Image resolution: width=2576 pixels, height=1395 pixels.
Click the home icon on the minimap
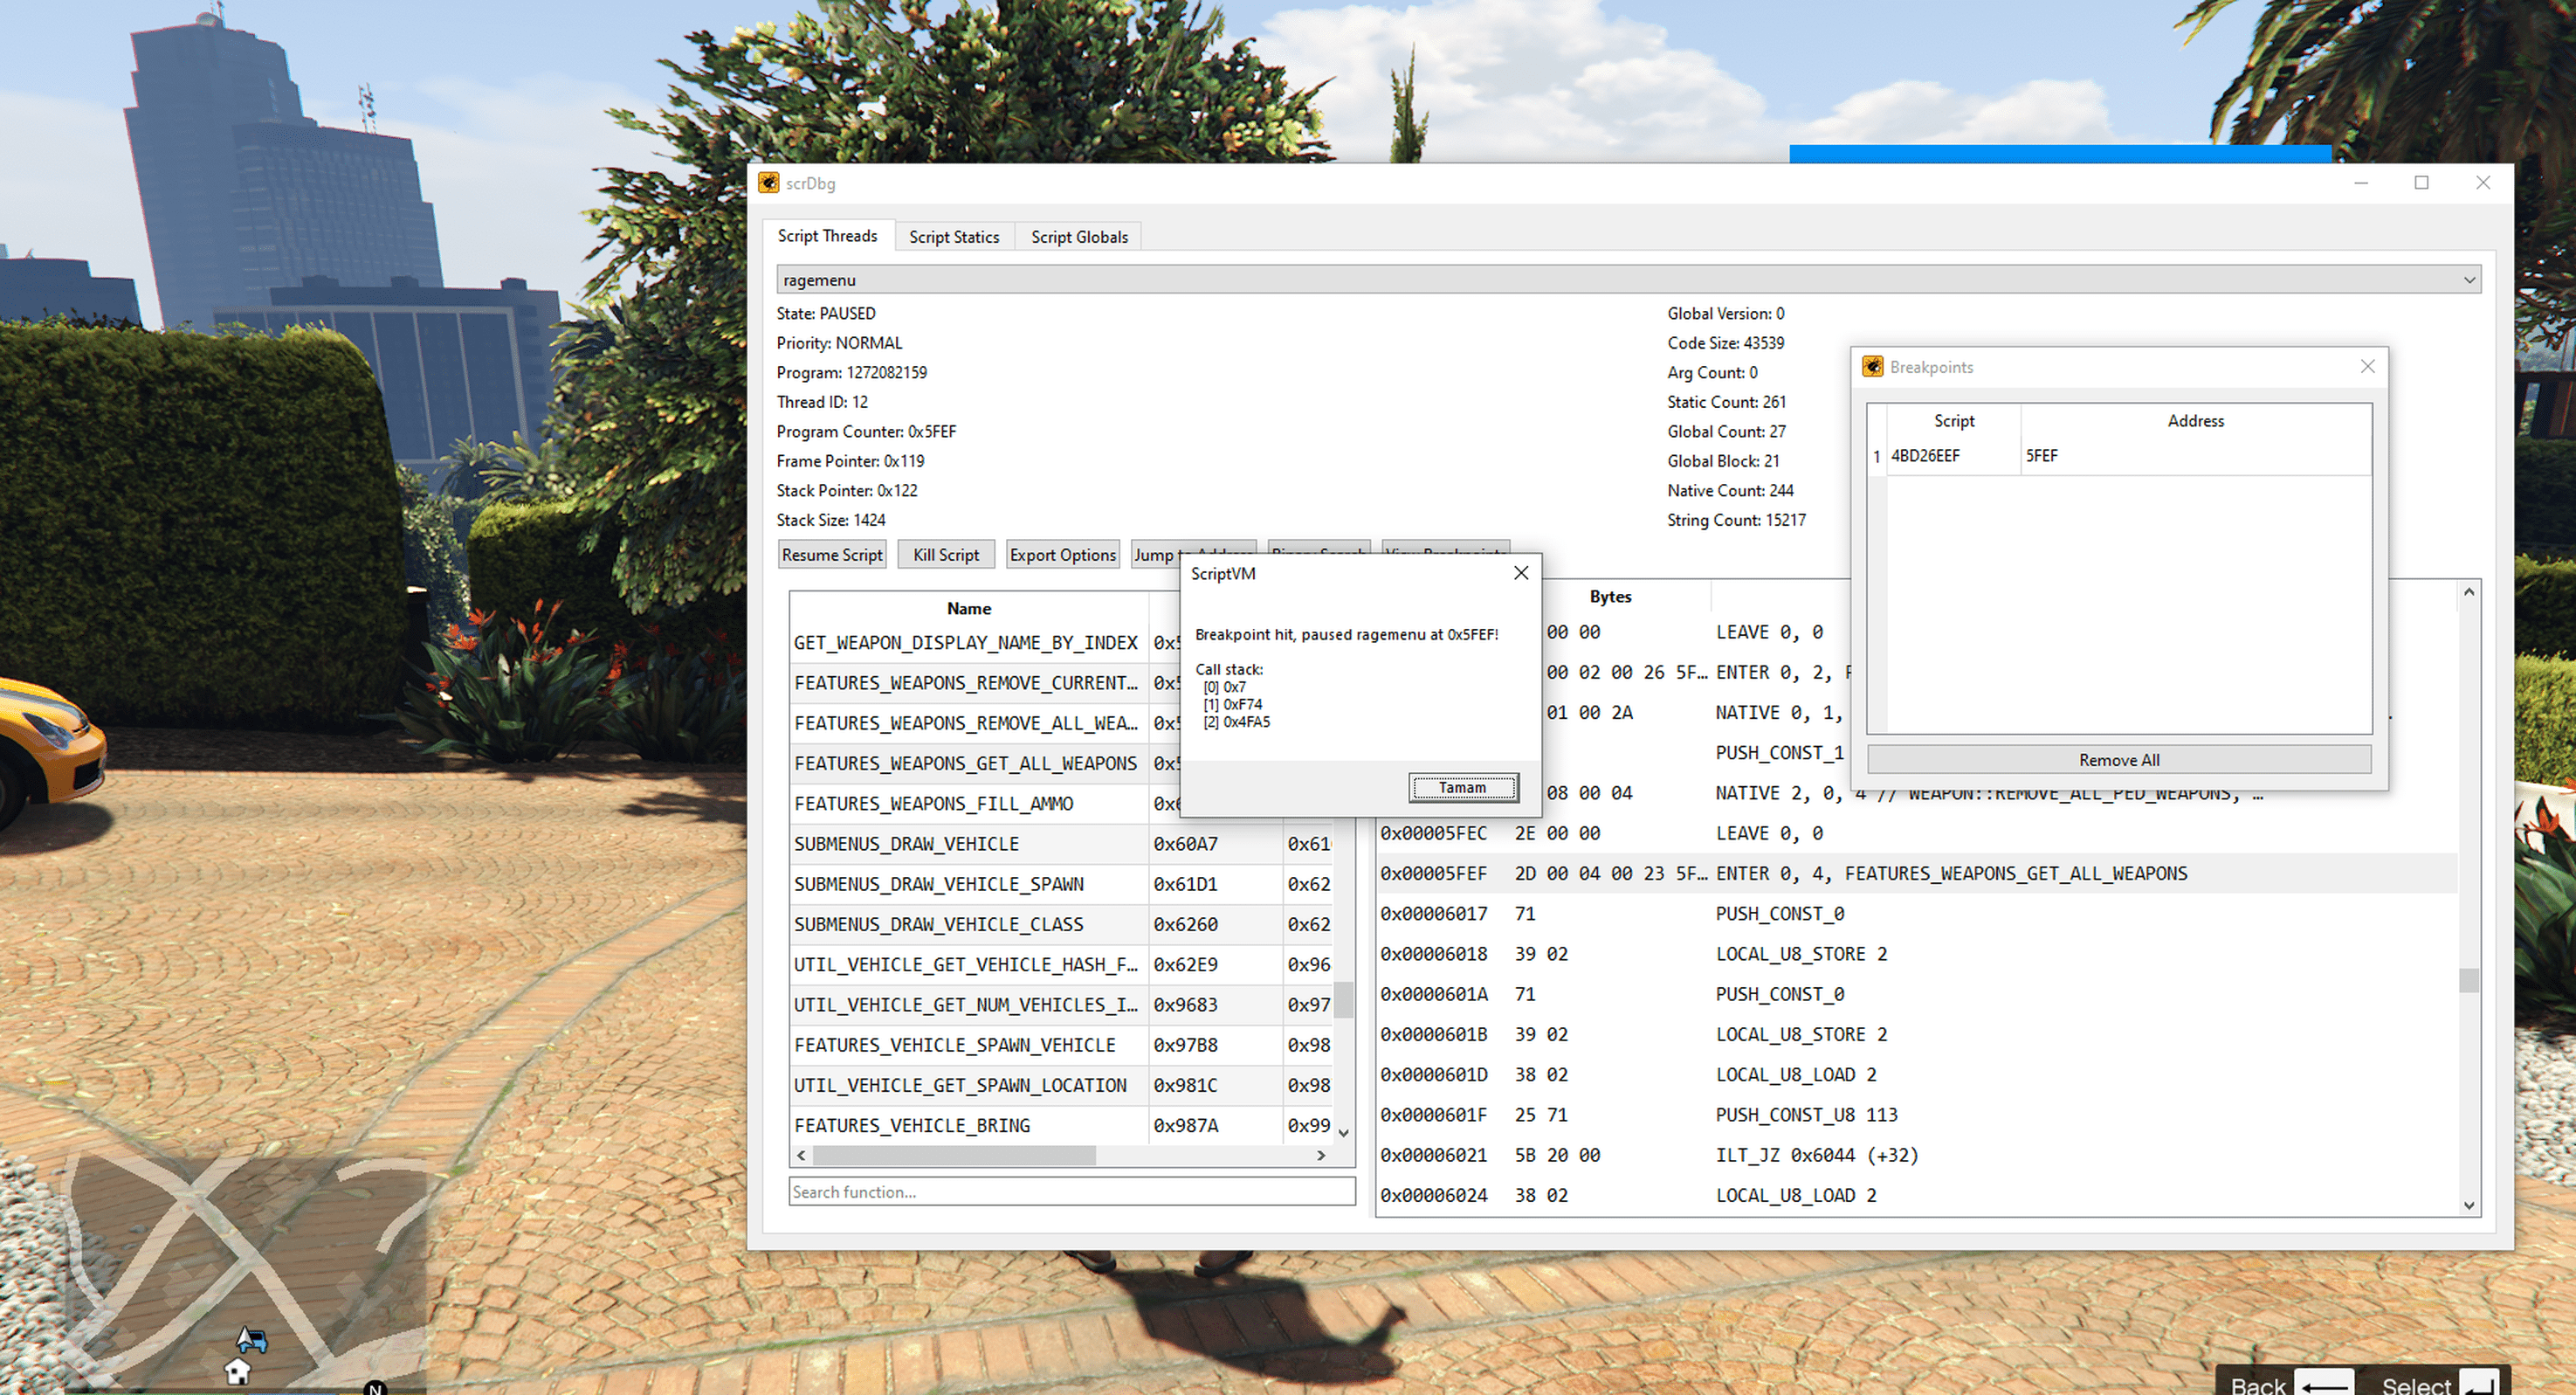pyautogui.click(x=237, y=1371)
